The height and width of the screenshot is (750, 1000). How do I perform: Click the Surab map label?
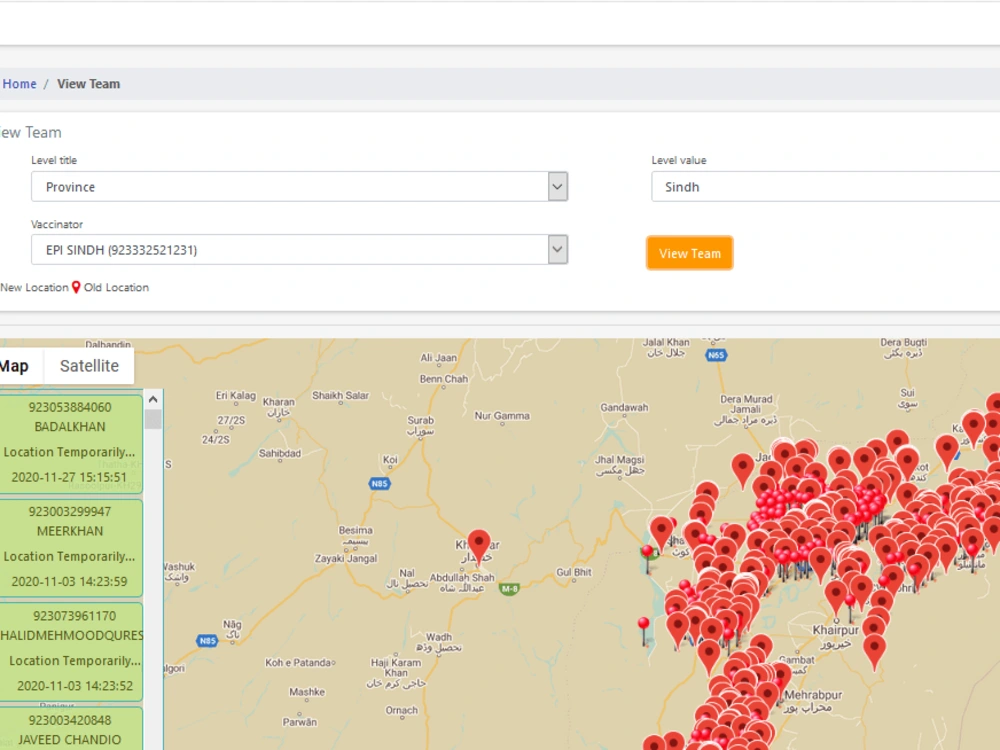(x=420, y=425)
